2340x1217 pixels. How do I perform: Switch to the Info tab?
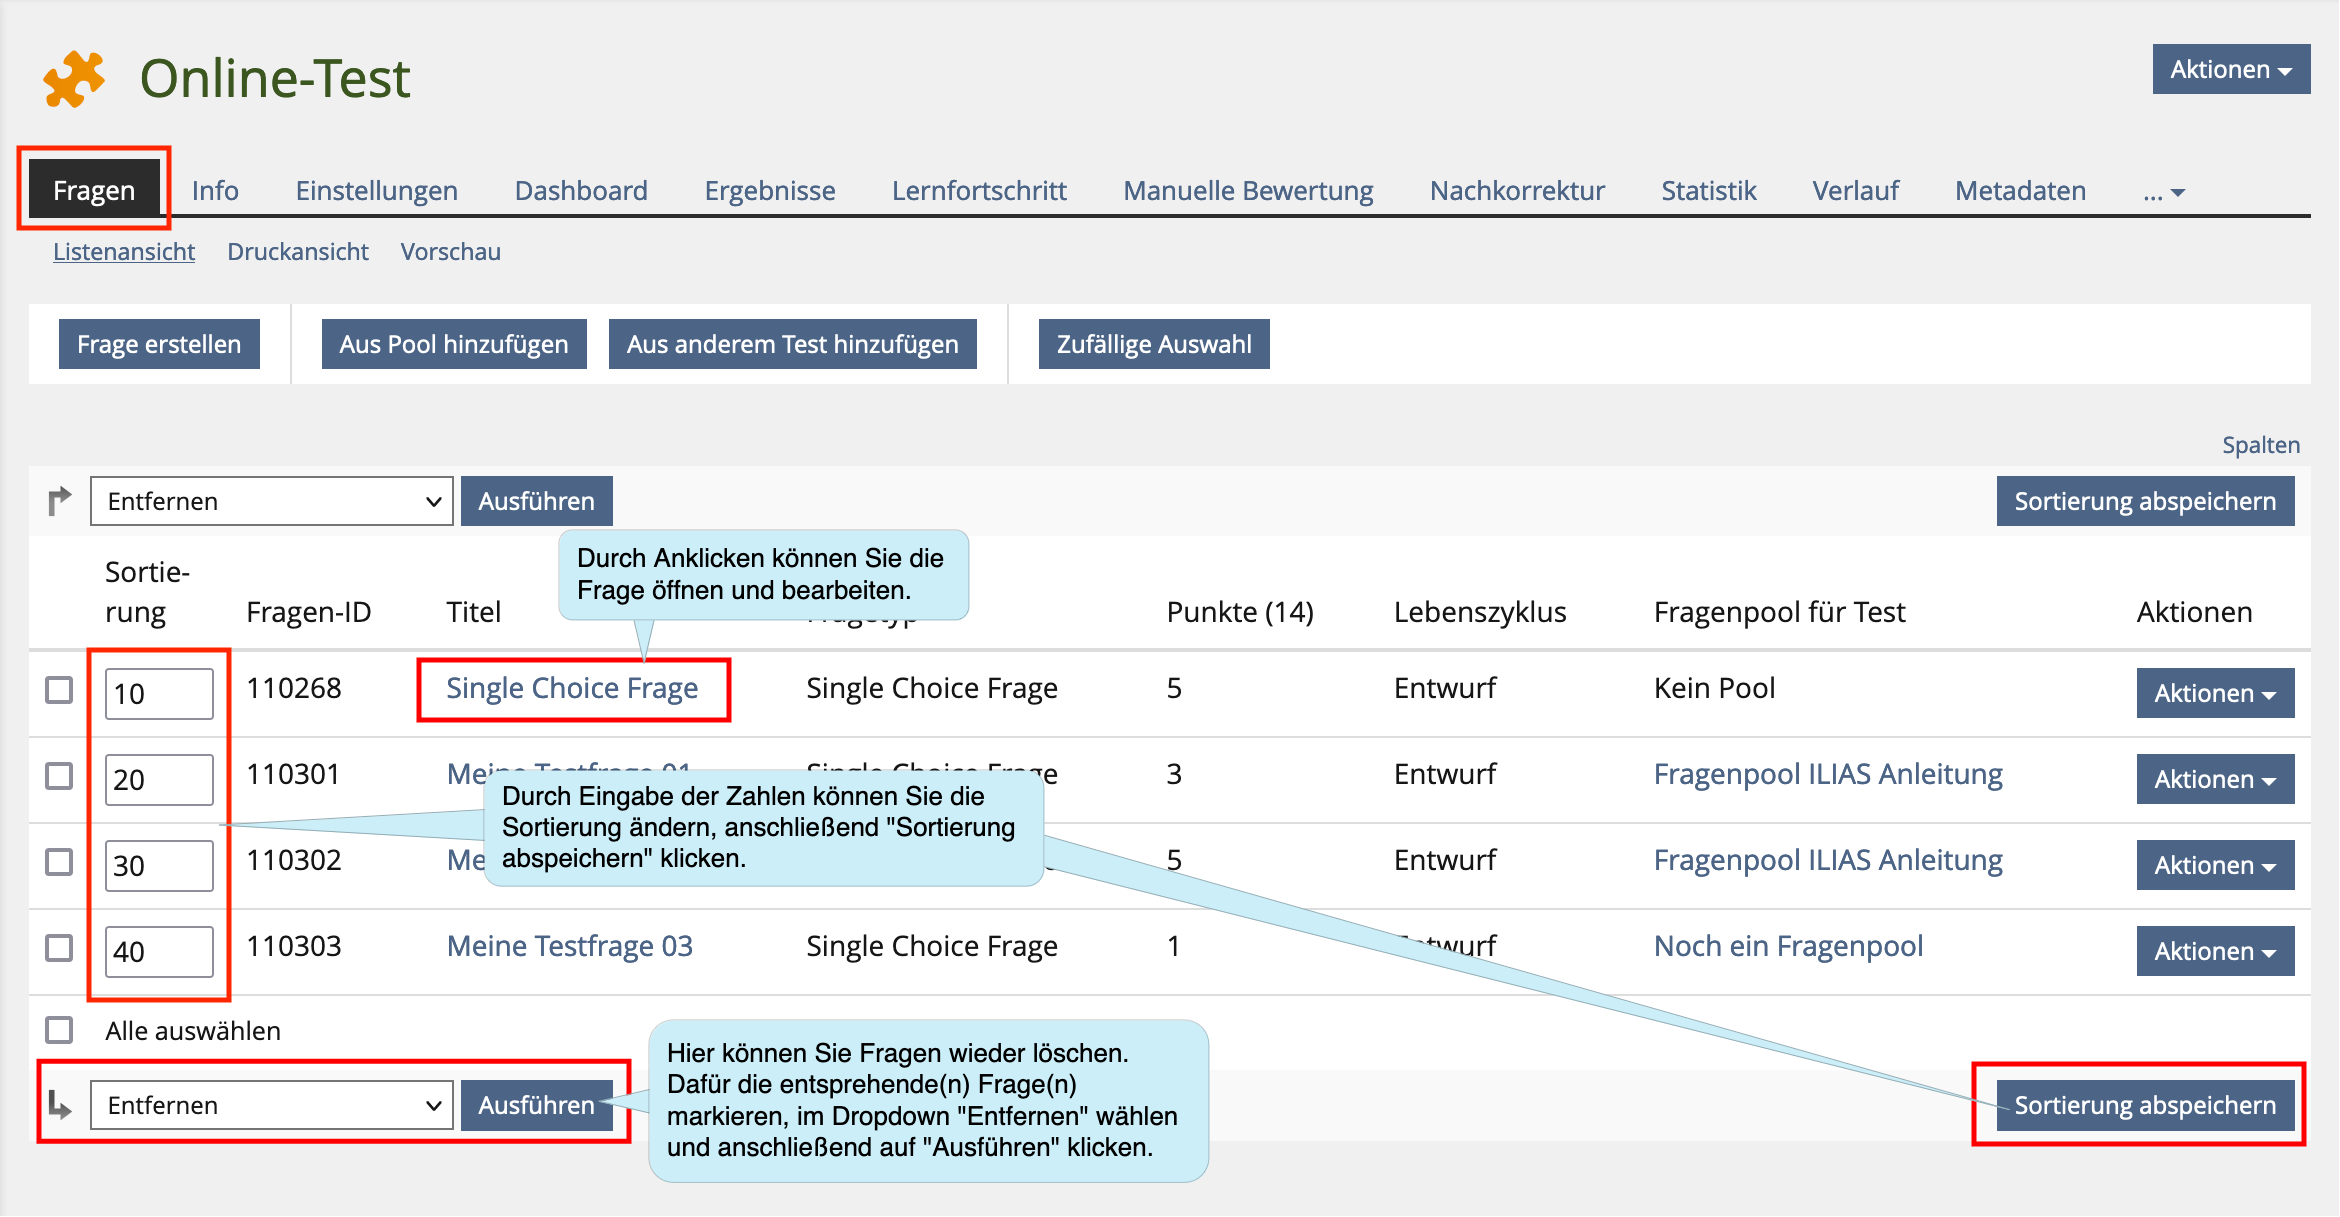pos(215,190)
